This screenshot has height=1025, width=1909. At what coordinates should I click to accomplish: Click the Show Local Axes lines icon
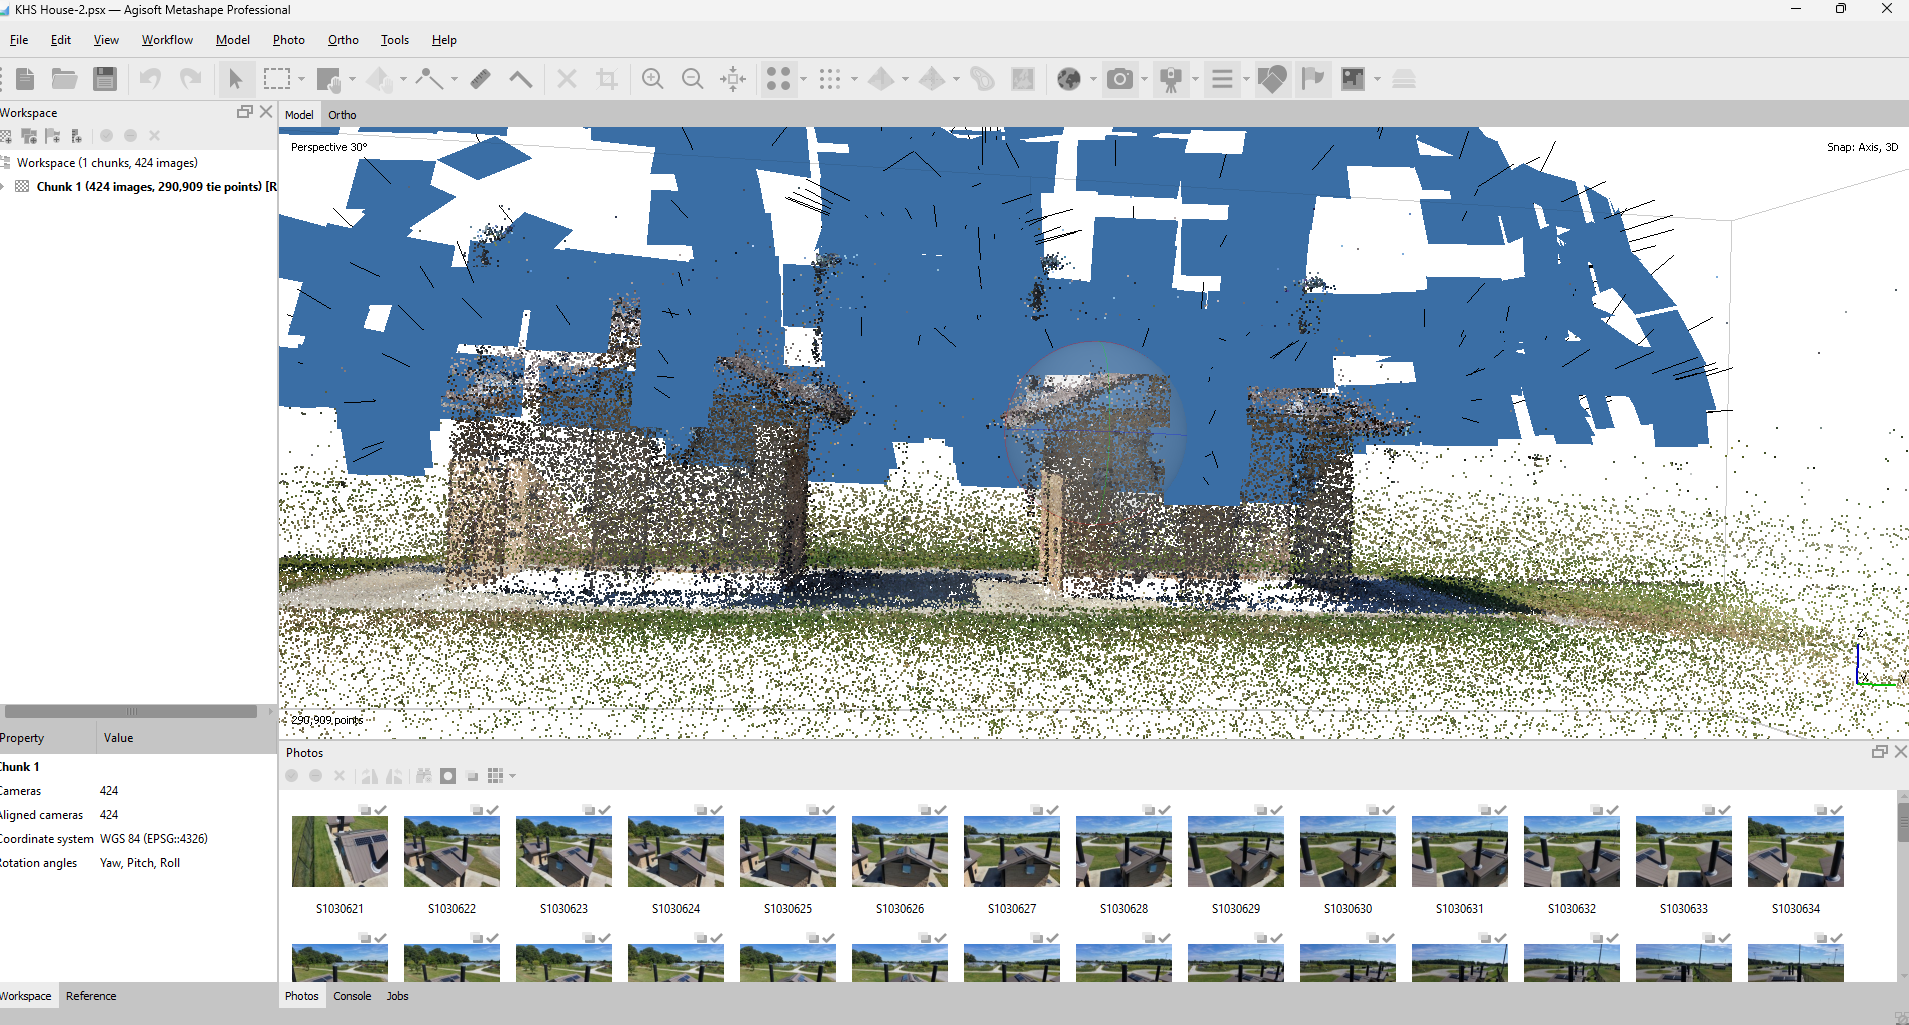coord(1222,79)
